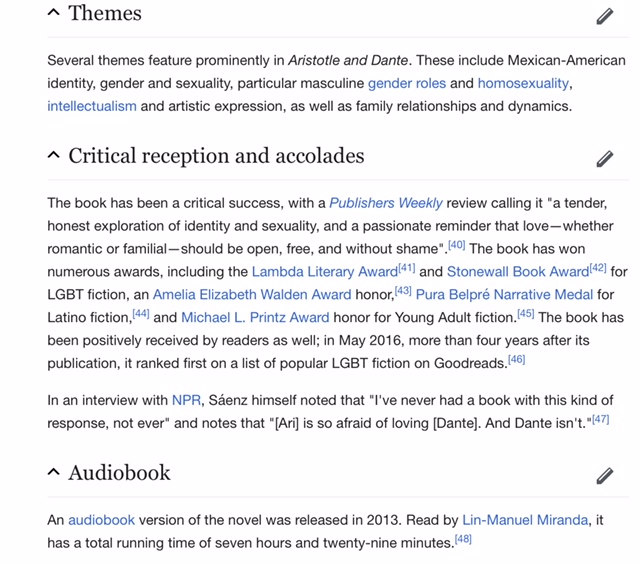The height and width of the screenshot is (568, 640).
Task: Open Stonewall Book Award link
Action: coord(518,272)
